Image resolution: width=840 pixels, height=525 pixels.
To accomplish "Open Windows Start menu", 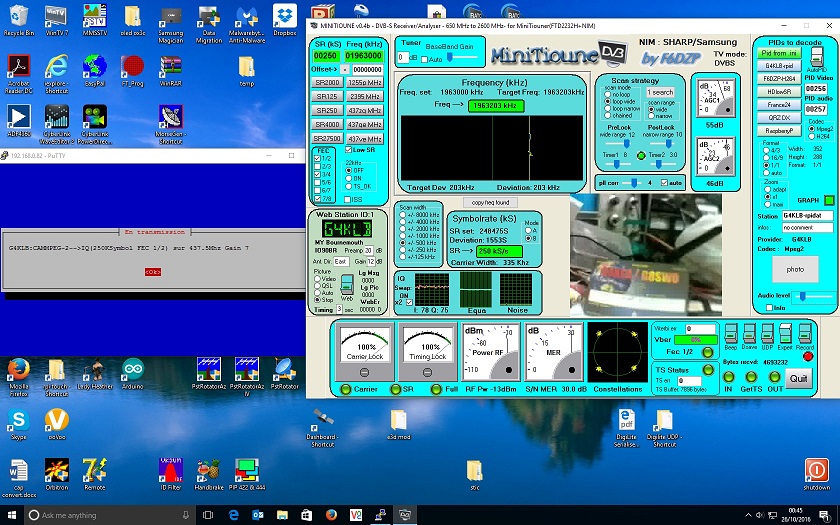I will point(11,515).
